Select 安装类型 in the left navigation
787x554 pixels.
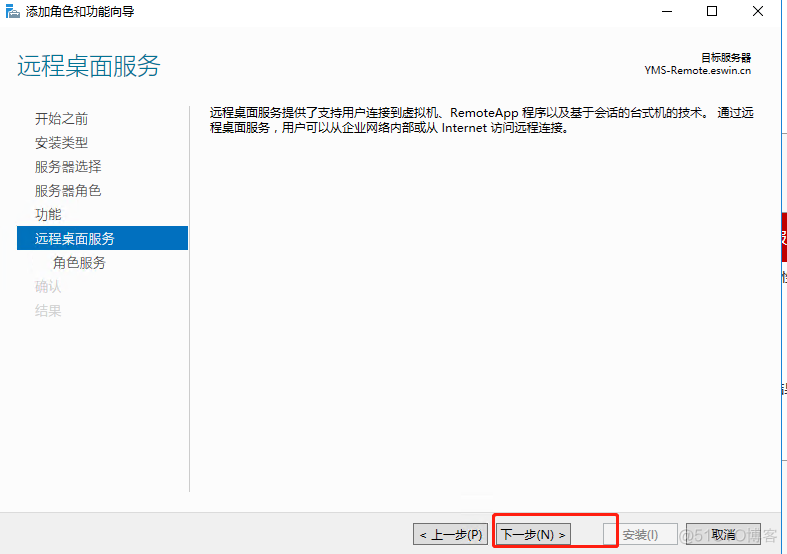point(61,143)
